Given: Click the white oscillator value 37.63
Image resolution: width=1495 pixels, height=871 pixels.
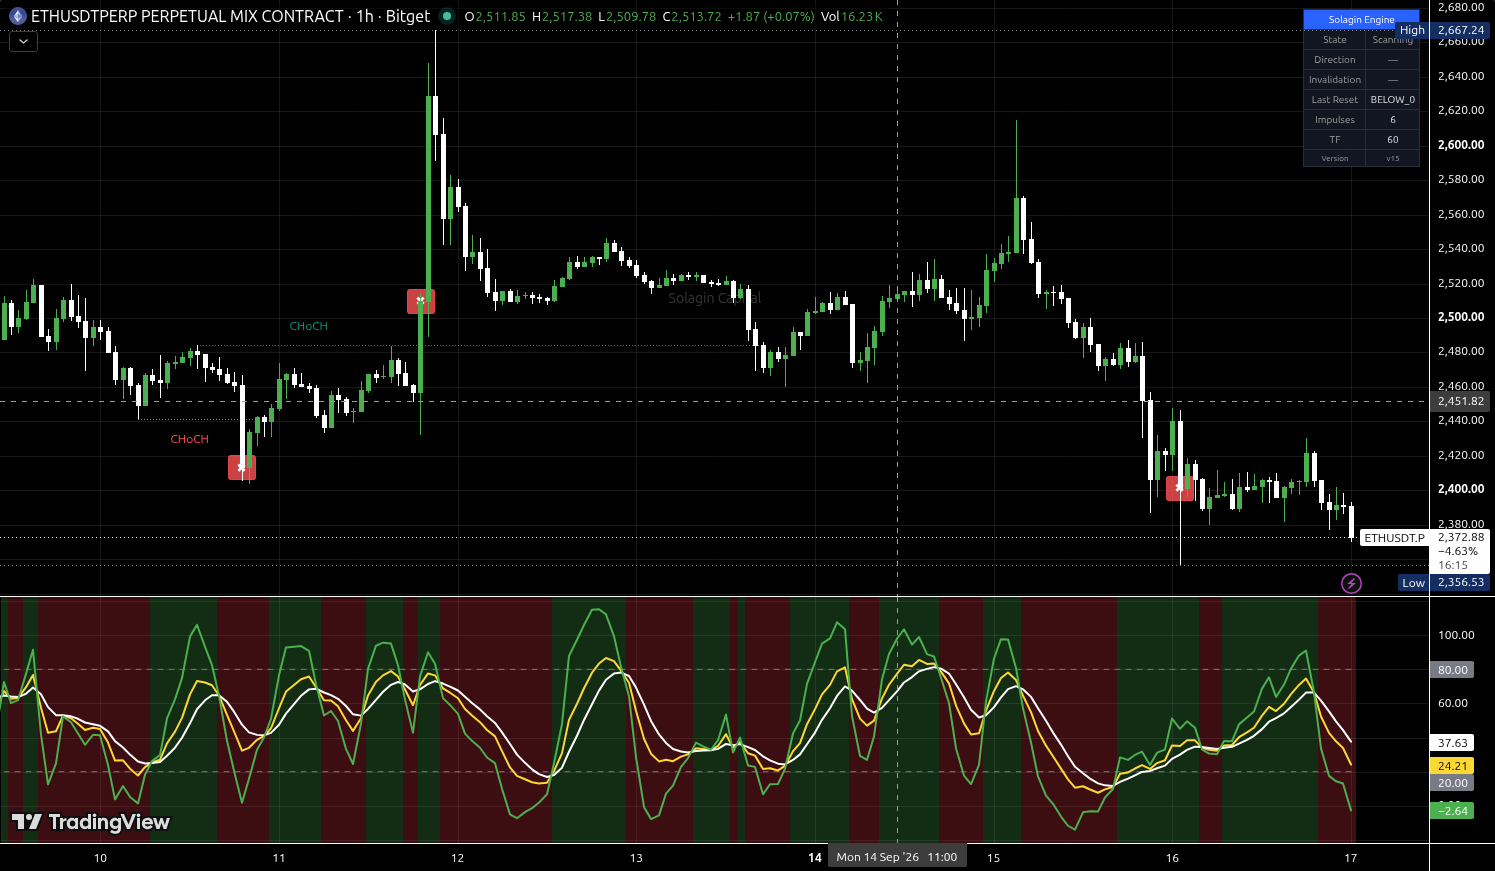Looking at the screenshot, I should [1453, 744].
